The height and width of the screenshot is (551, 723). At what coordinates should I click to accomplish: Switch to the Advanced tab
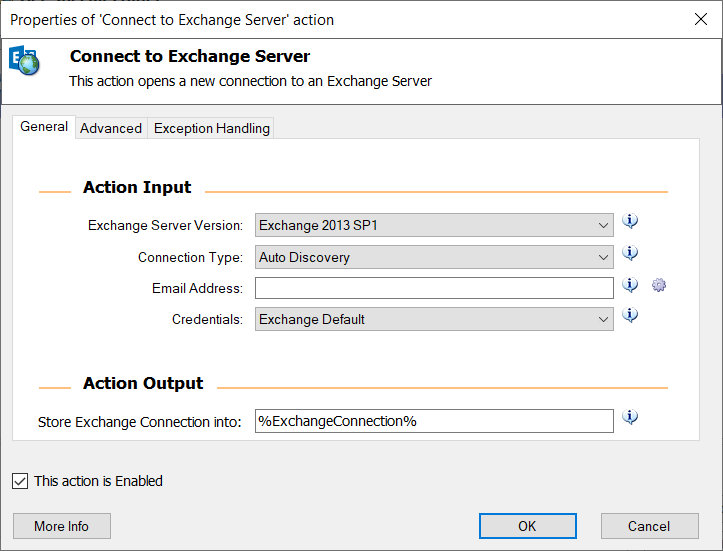pyautogui.click(x=111, y=128)
